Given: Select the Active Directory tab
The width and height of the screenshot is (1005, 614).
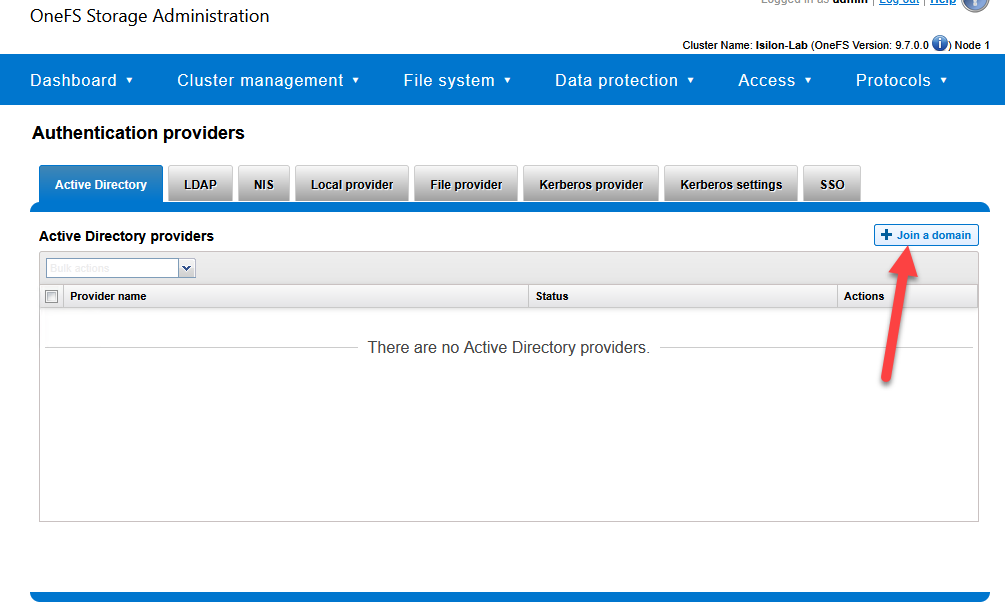Looking at the screenshot, I should [x=100, y=184].
